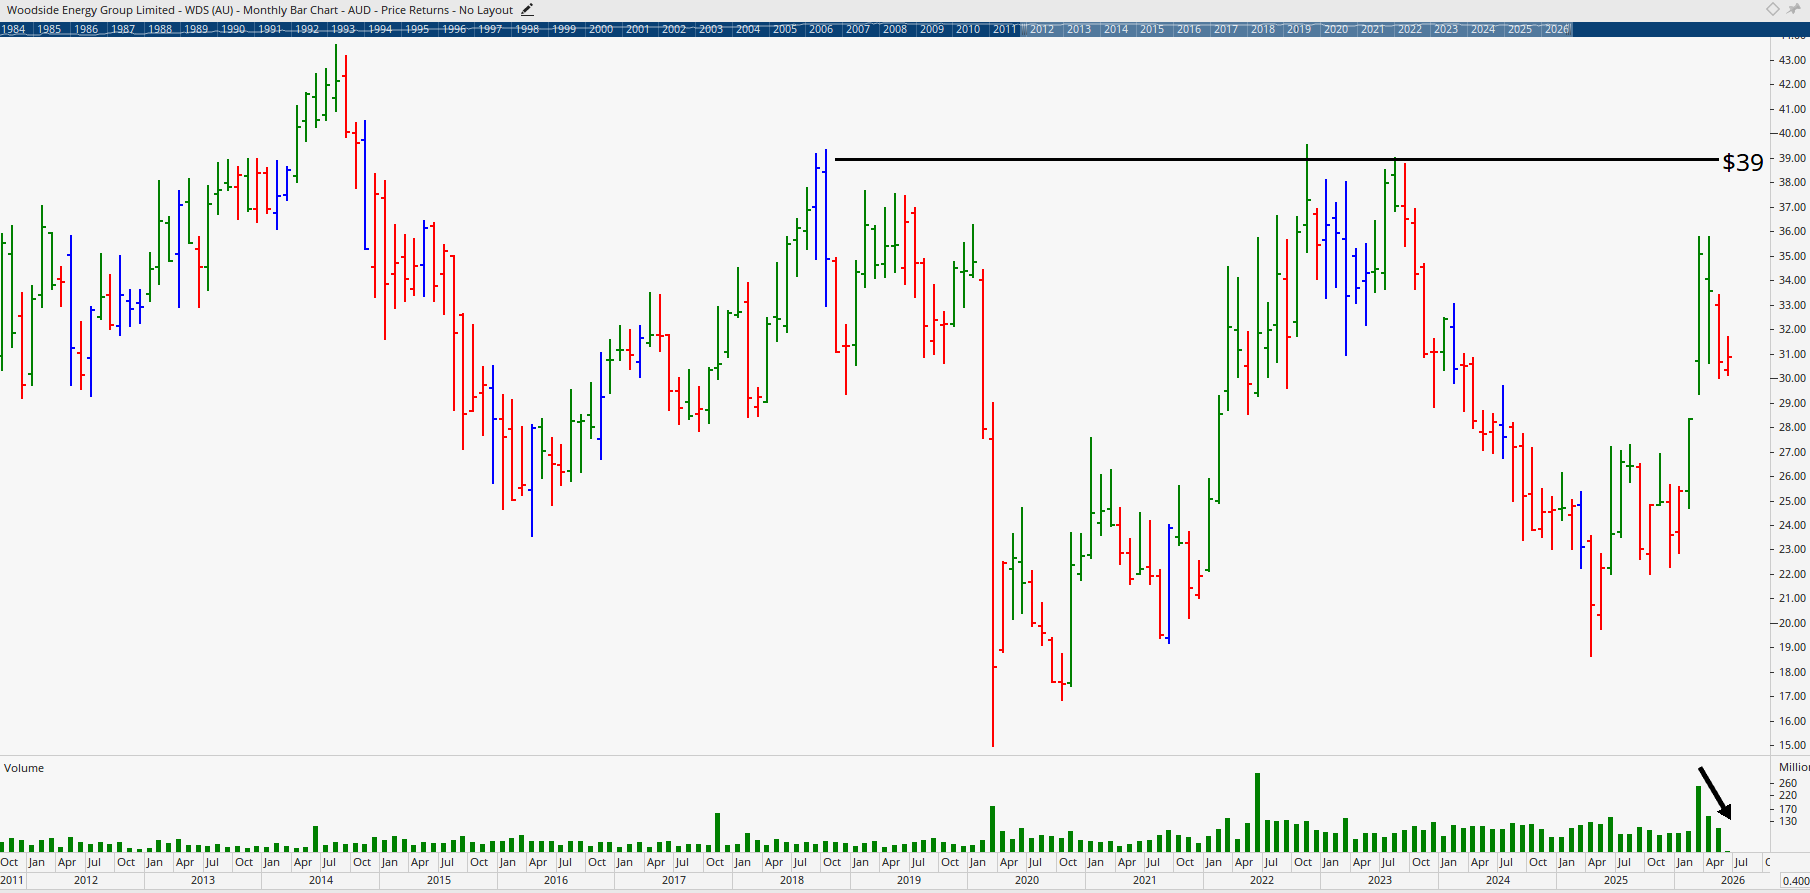The image size is (1810, 893).
Task: Click the tallest volume bar in early 2022
Action: [x=1257, y=812]
